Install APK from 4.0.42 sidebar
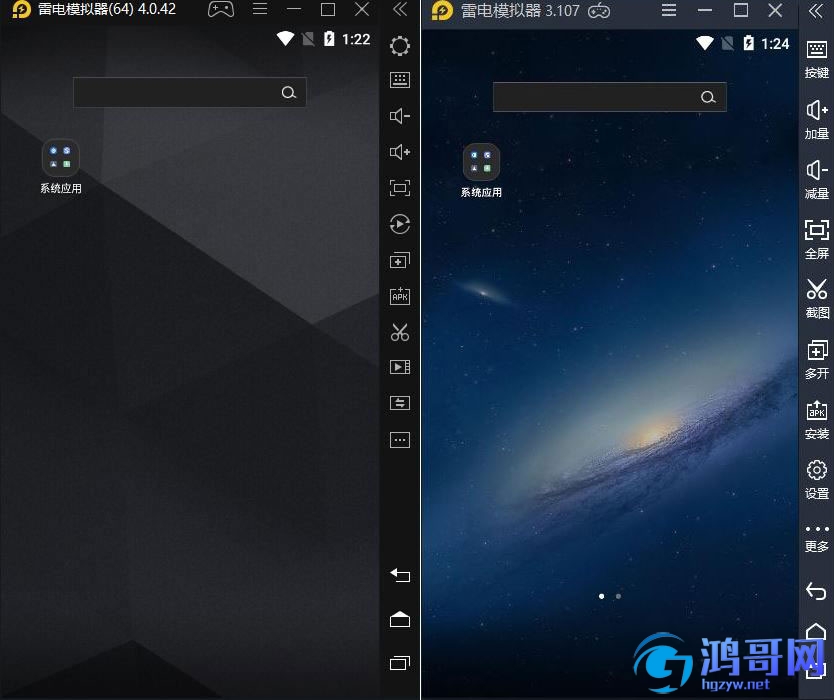The image size is (834, 700). 400,296
